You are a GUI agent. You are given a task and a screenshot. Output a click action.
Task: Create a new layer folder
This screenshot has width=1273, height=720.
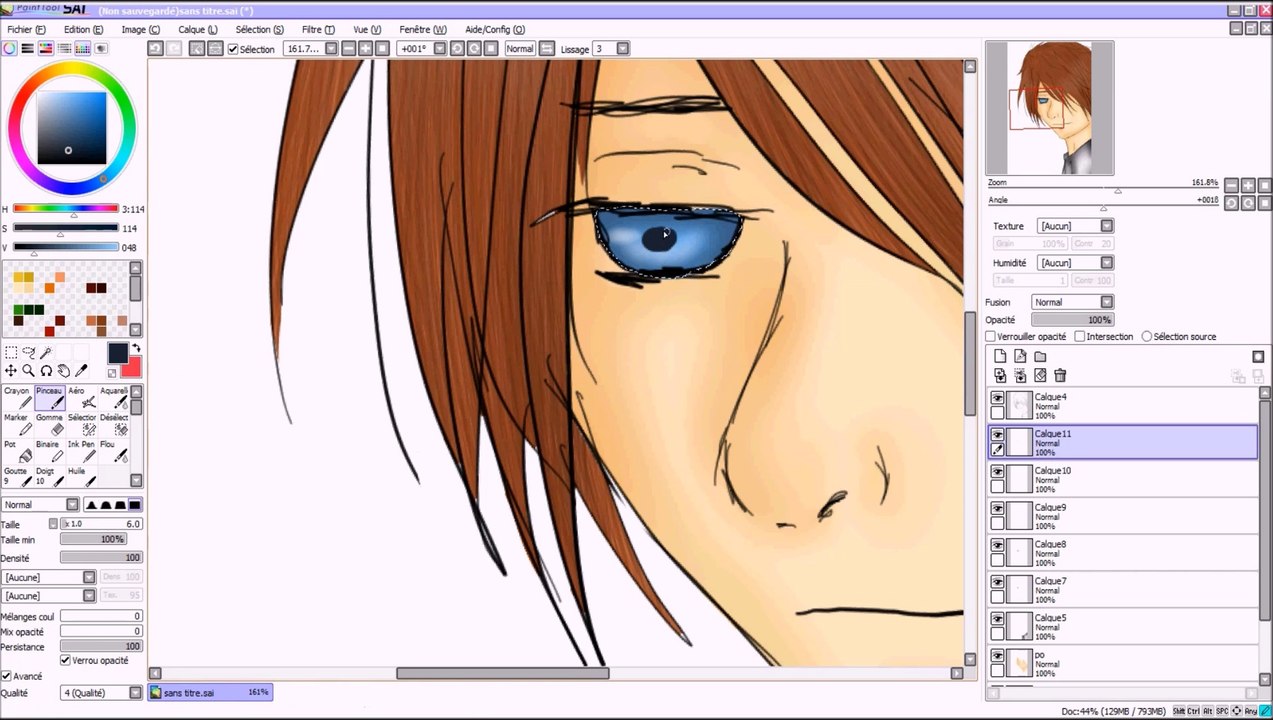click(x=1040, y=356)
